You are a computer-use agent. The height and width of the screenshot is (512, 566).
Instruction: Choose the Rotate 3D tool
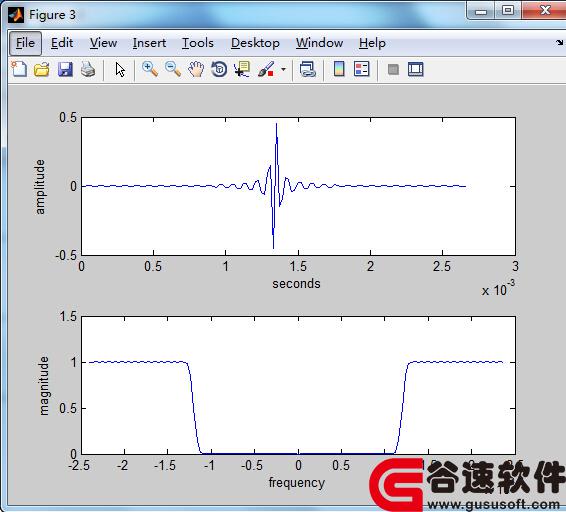point(219,69)
